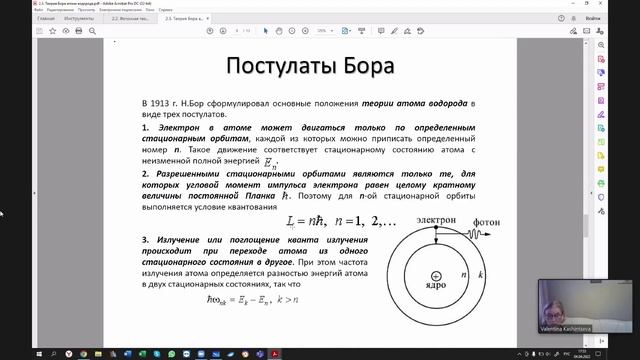Screen dimensions: 640x360
Task: Add a comment note icon
Action: coord(381,31)
